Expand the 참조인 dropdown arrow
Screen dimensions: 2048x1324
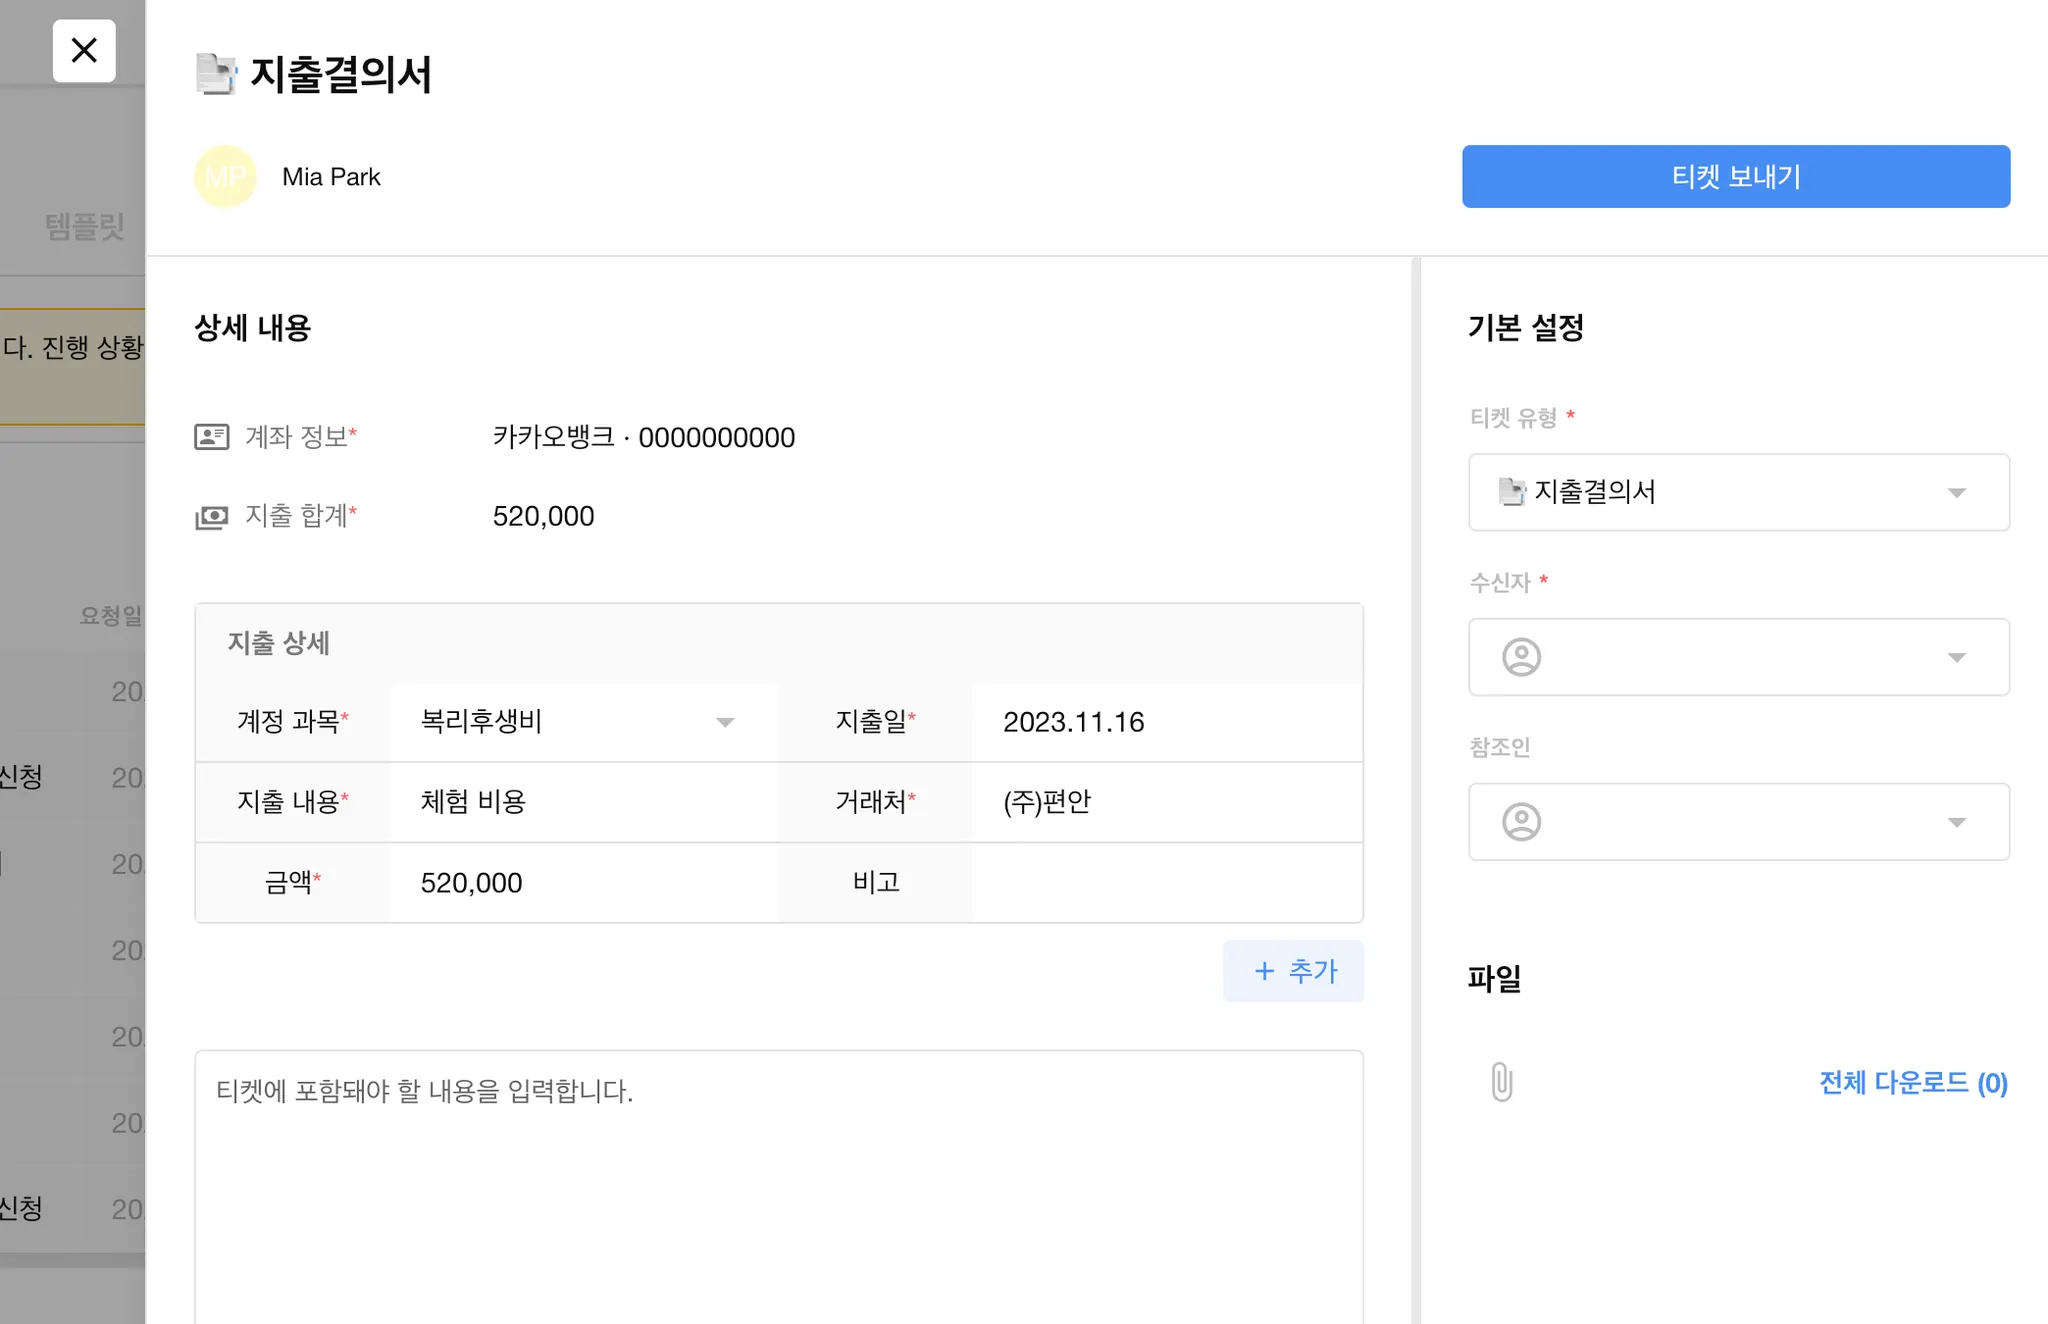click(x=1956, y=822)
